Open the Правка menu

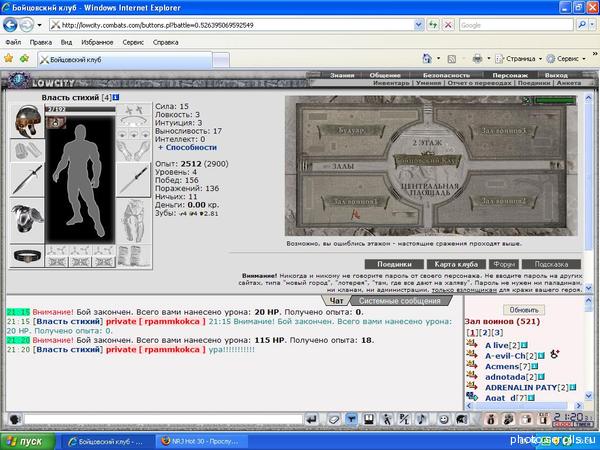point(41,42)
